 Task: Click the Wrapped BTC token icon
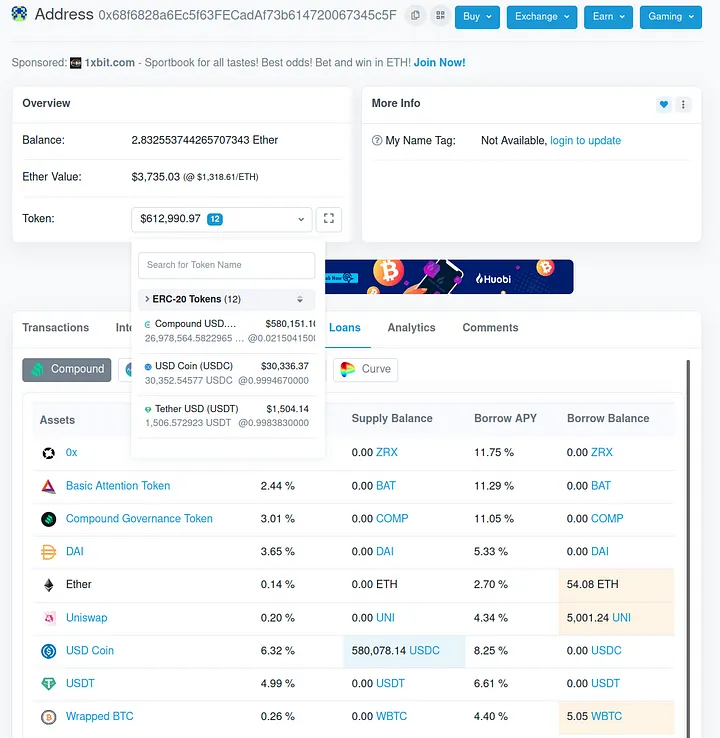point(48,717)
